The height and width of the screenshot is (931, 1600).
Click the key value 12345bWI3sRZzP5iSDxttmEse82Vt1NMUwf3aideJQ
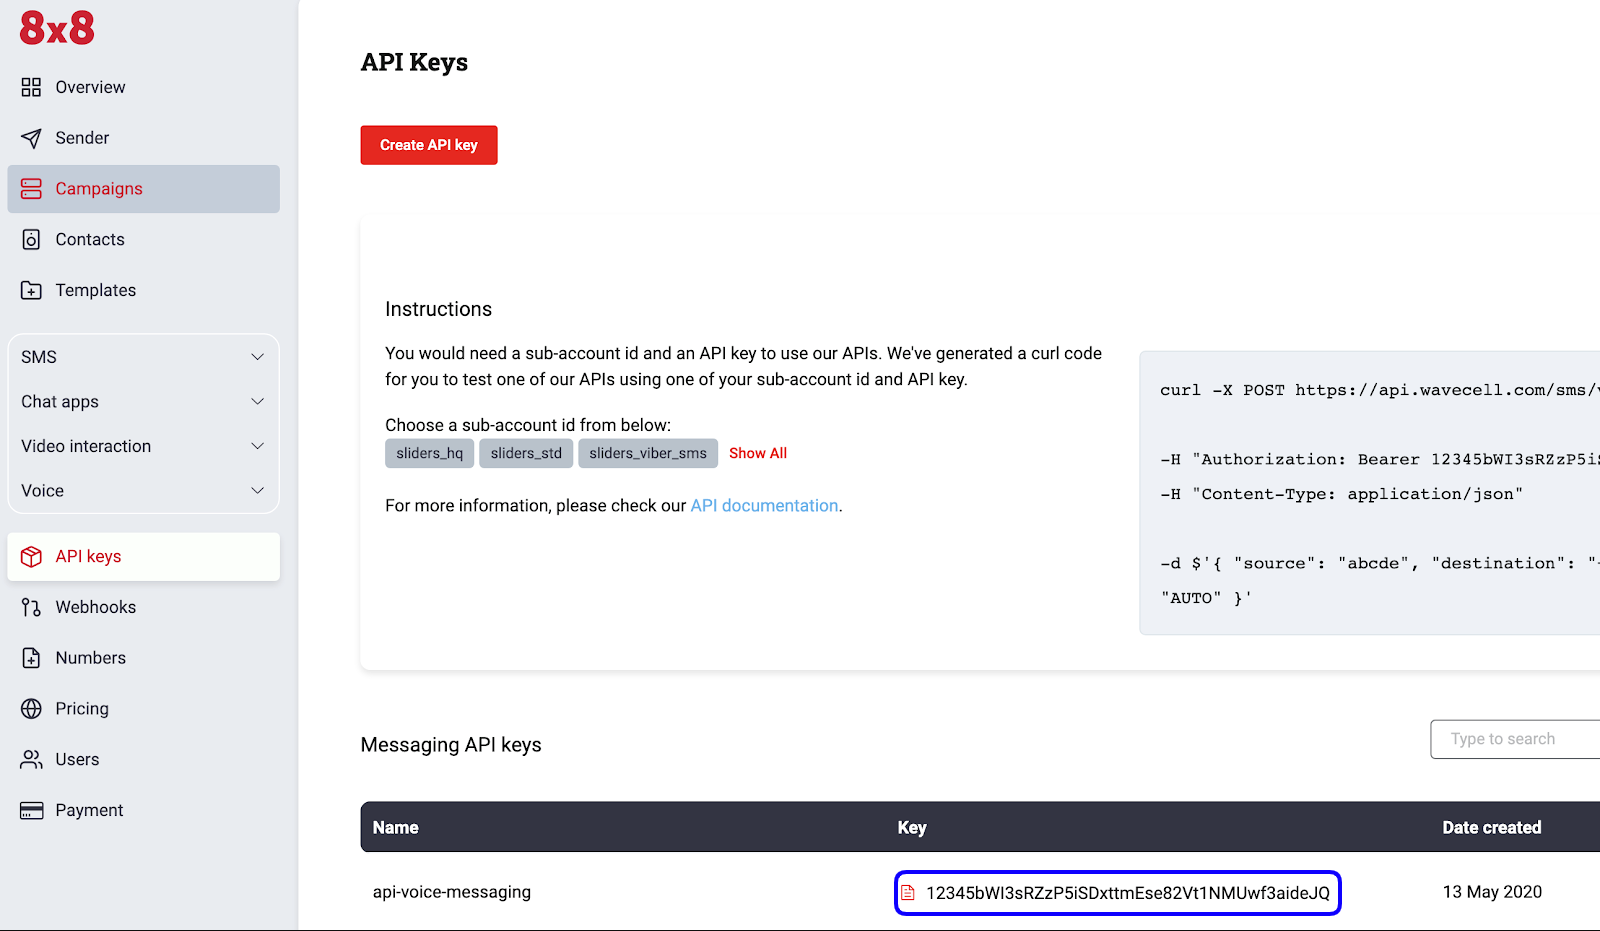(1128, 893)
